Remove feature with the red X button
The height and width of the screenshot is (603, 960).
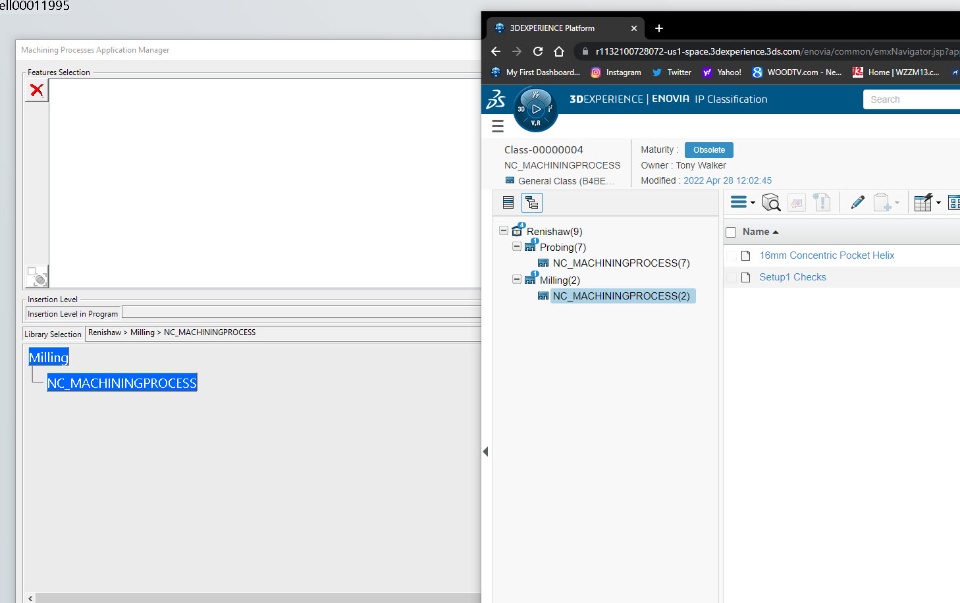(x=37, y=91)
